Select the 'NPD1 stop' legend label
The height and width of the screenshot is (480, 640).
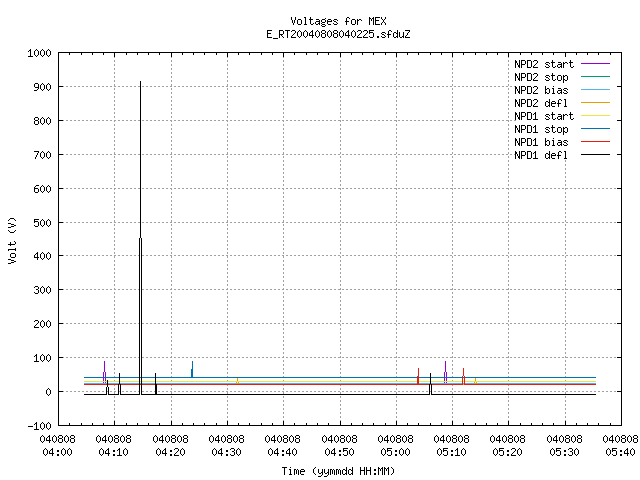click(541, 129)
